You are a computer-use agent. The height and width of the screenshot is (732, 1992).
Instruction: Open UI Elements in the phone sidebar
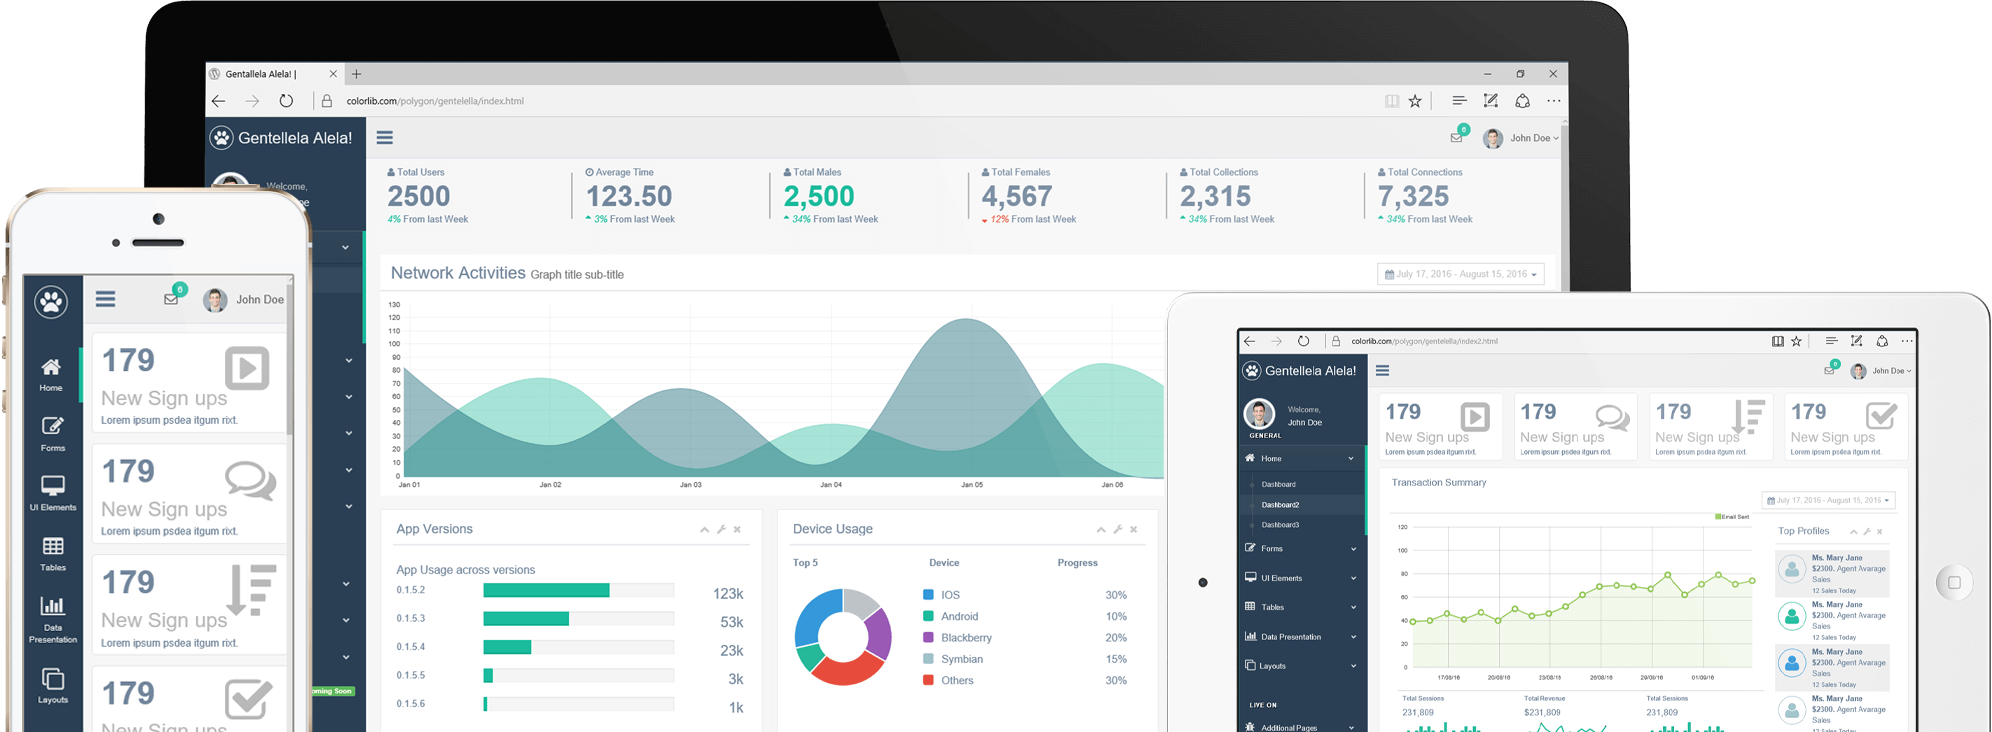52,493
